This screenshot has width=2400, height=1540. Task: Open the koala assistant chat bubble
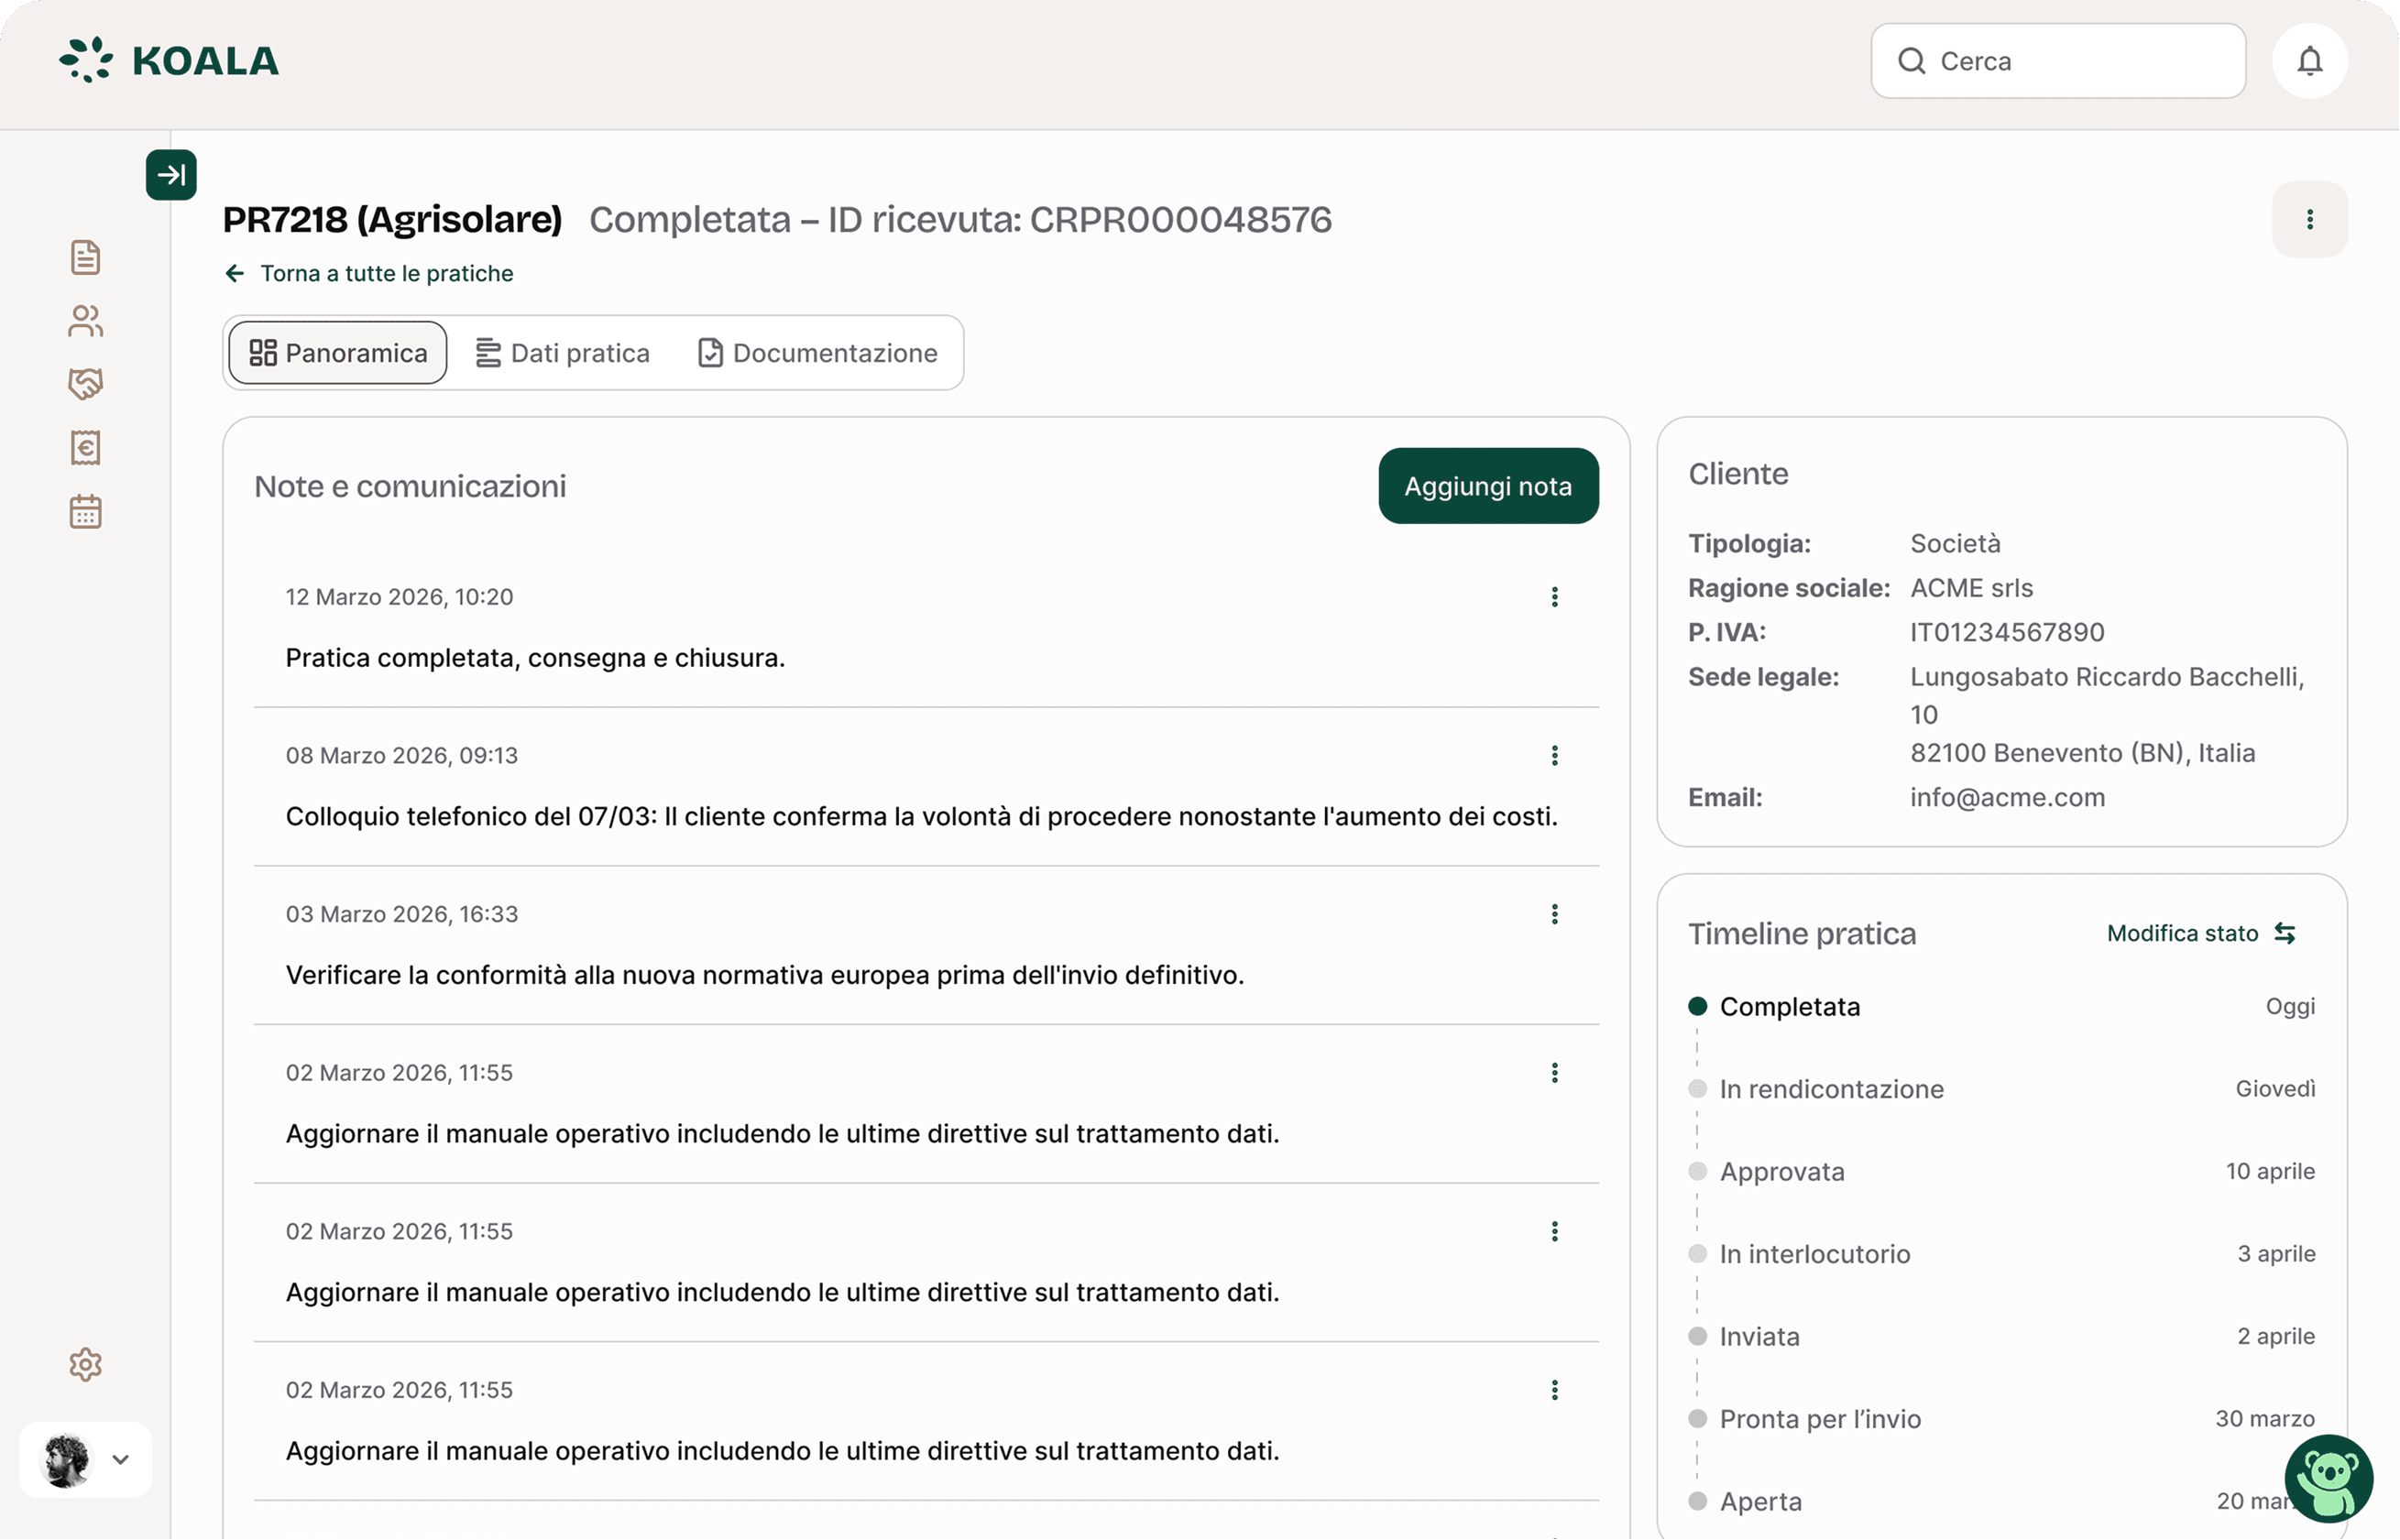click(2329, 1479)
